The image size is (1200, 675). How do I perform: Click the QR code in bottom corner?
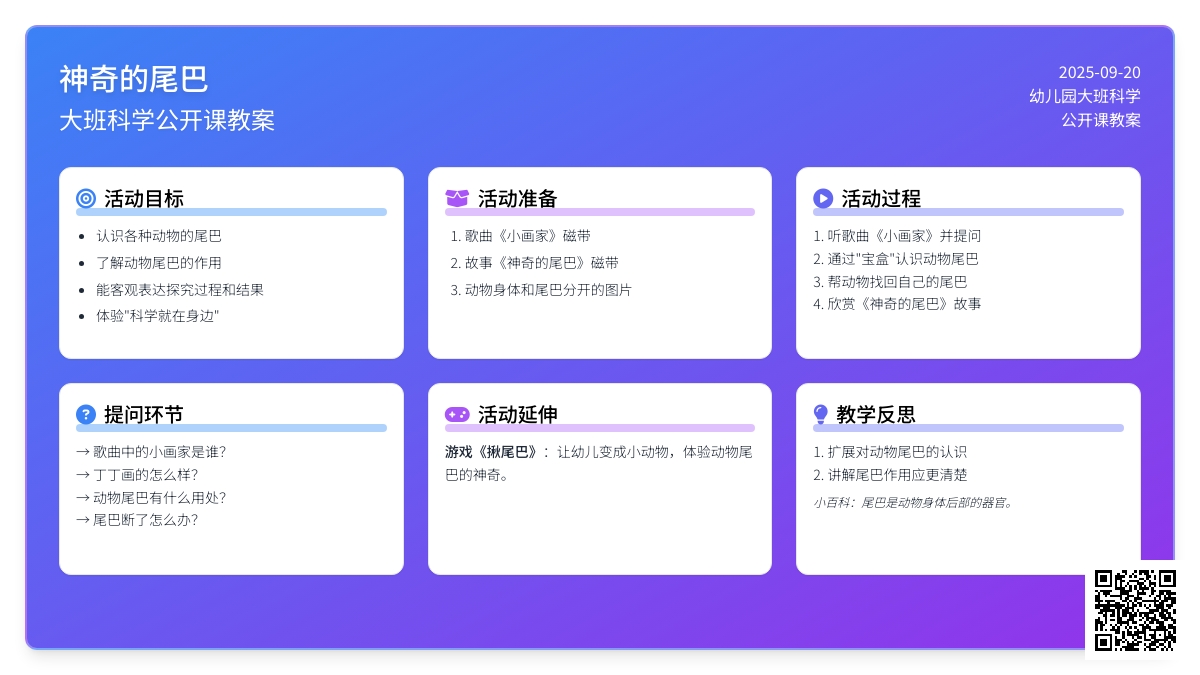(1135, 610)
